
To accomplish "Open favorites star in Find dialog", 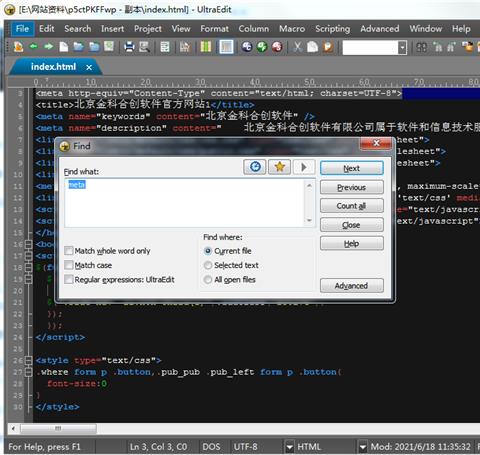I will pyautogui.click(x=279, y=167).
